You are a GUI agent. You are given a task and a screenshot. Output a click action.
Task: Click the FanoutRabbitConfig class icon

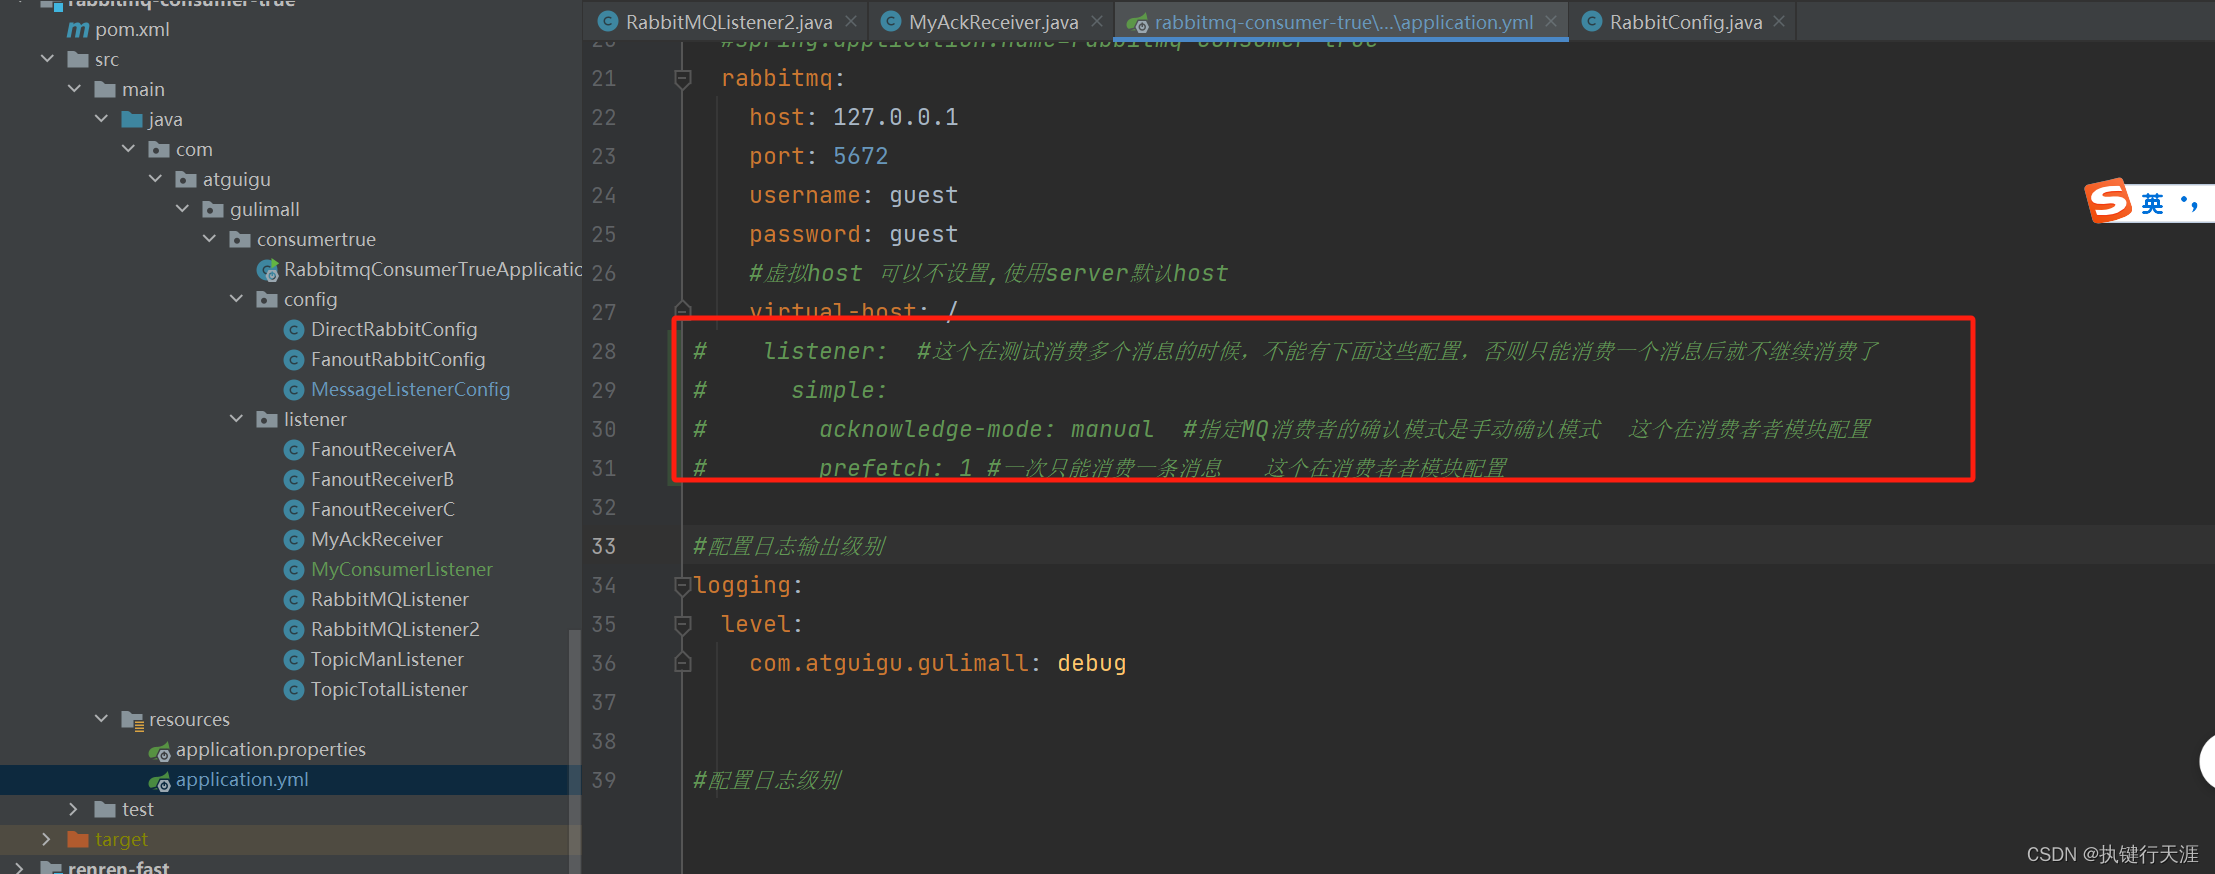coord(294,360)
